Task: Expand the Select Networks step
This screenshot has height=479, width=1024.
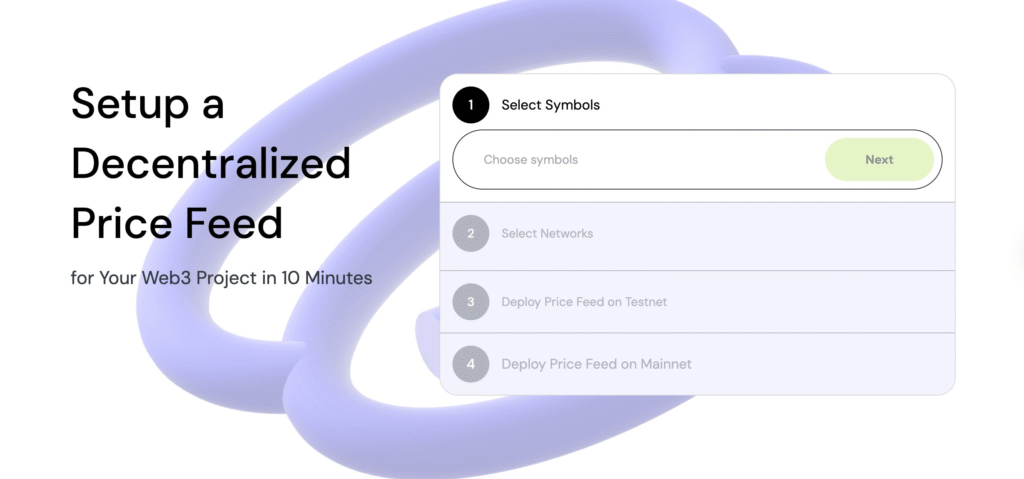Action: point(547,234)
